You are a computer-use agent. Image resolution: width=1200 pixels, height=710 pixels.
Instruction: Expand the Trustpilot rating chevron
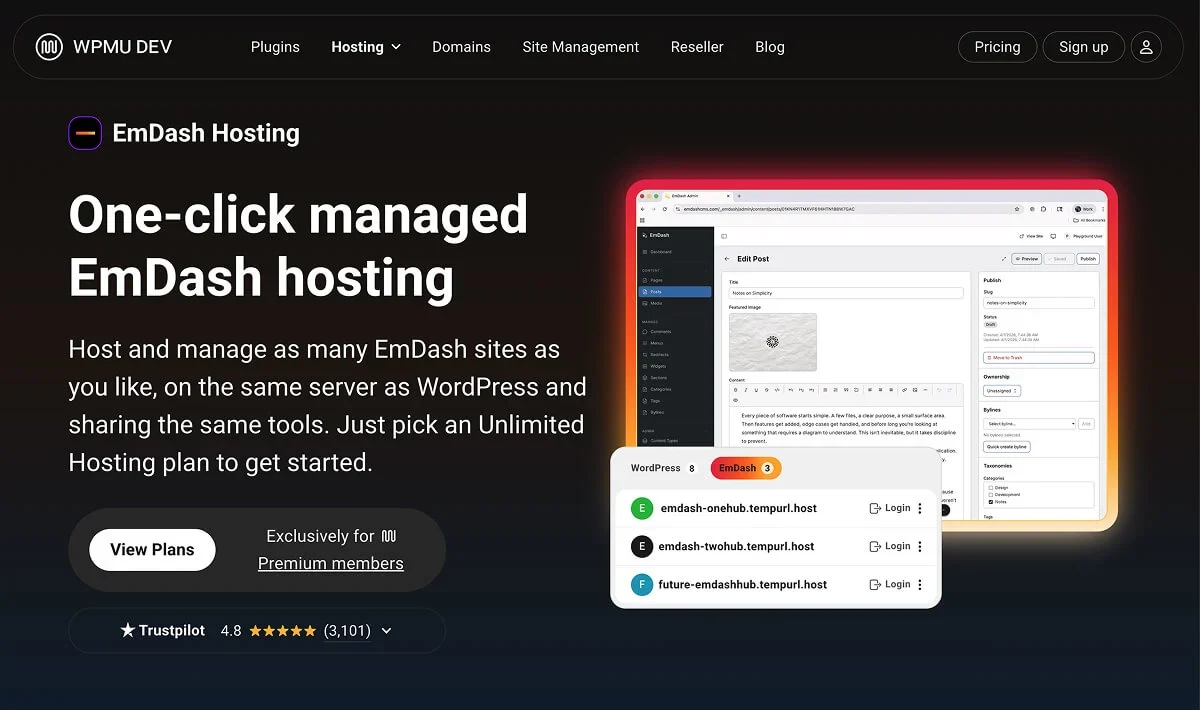point(387,631)
